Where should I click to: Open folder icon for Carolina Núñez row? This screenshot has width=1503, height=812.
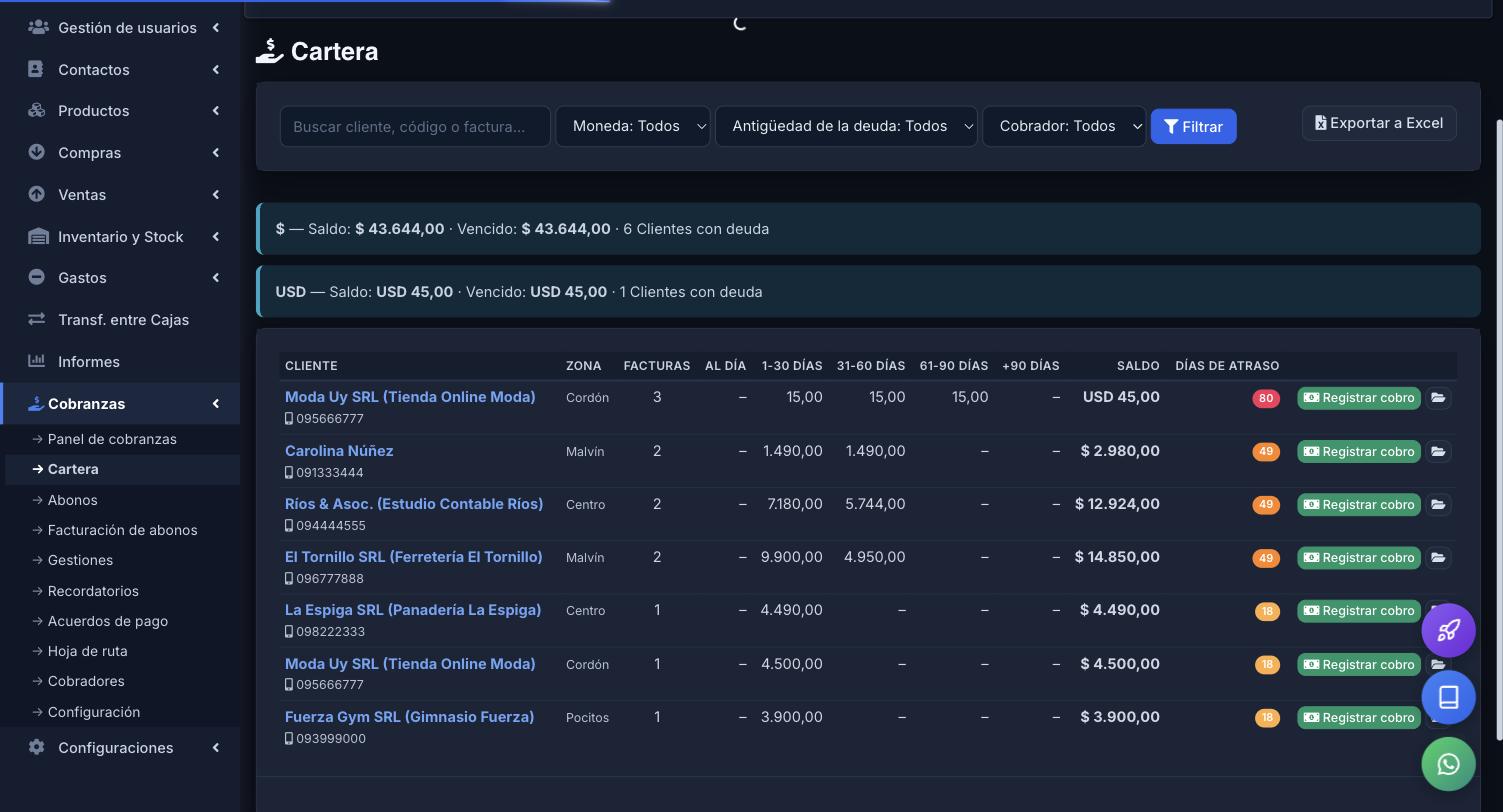point(1438,451)
